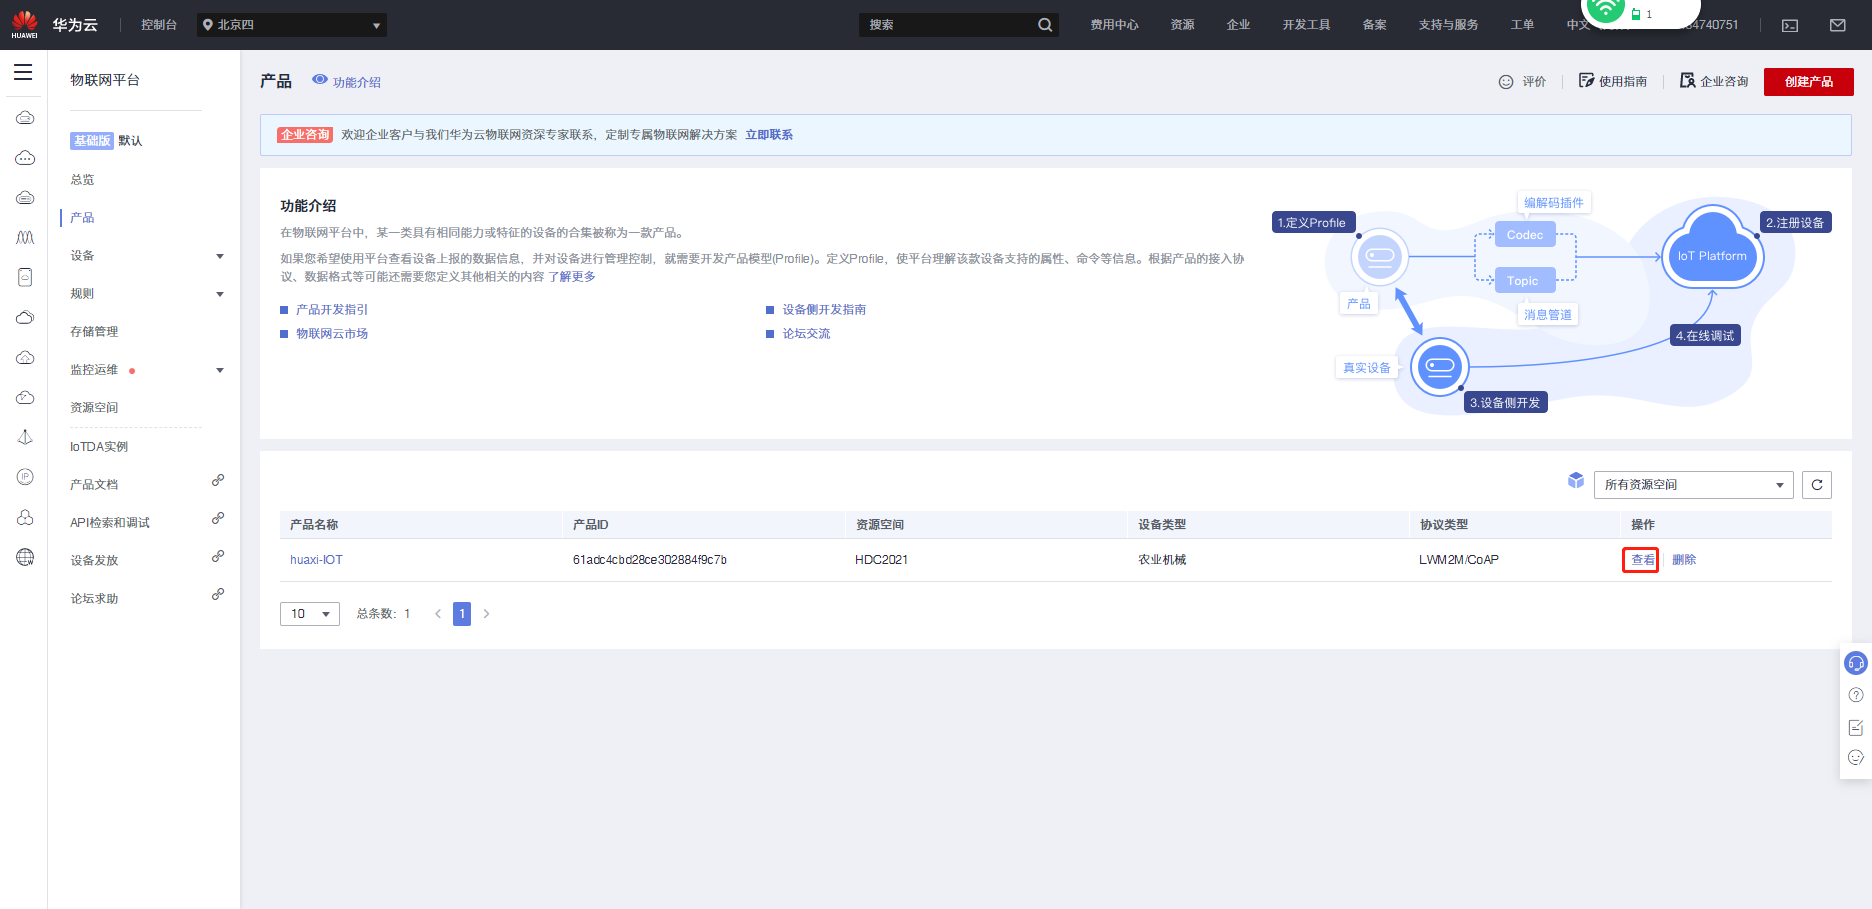The height and width of the screenshot is (909, 1872).
Task: Open the page size dropdown showing 10
Action: (310, 614)
